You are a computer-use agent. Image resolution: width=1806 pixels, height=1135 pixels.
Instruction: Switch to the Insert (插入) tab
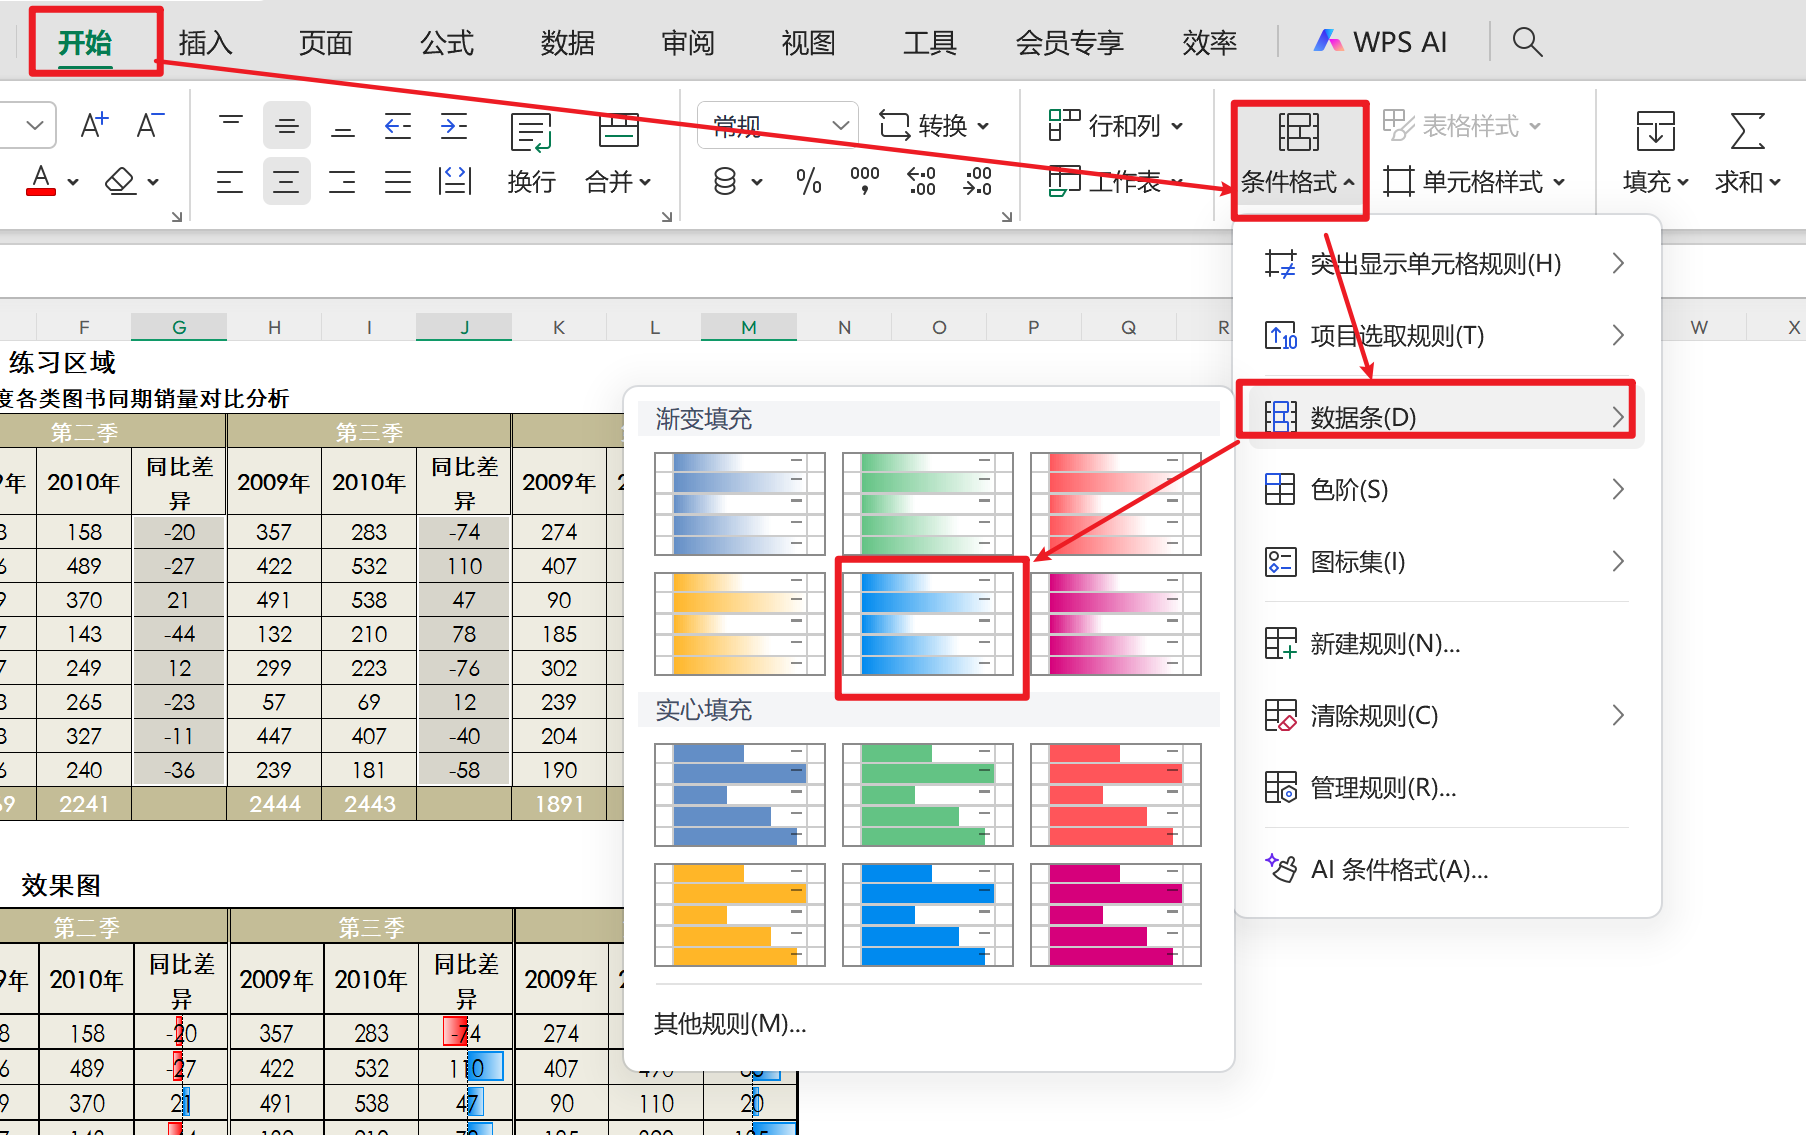click(206, 43)
